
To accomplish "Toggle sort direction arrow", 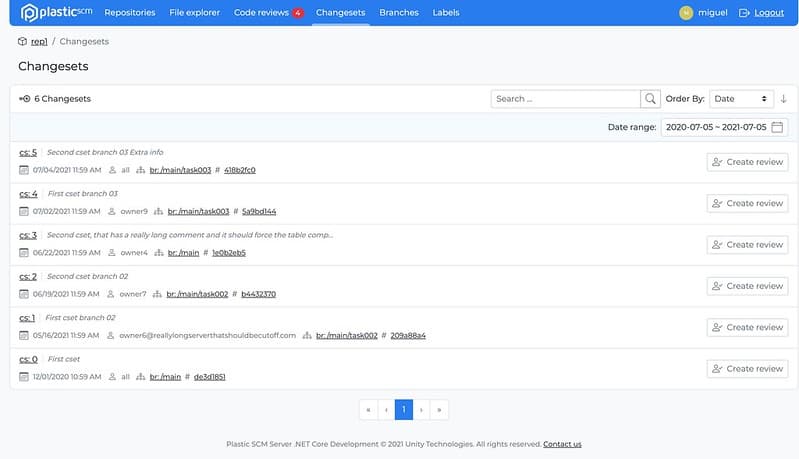I will (784, 99).
